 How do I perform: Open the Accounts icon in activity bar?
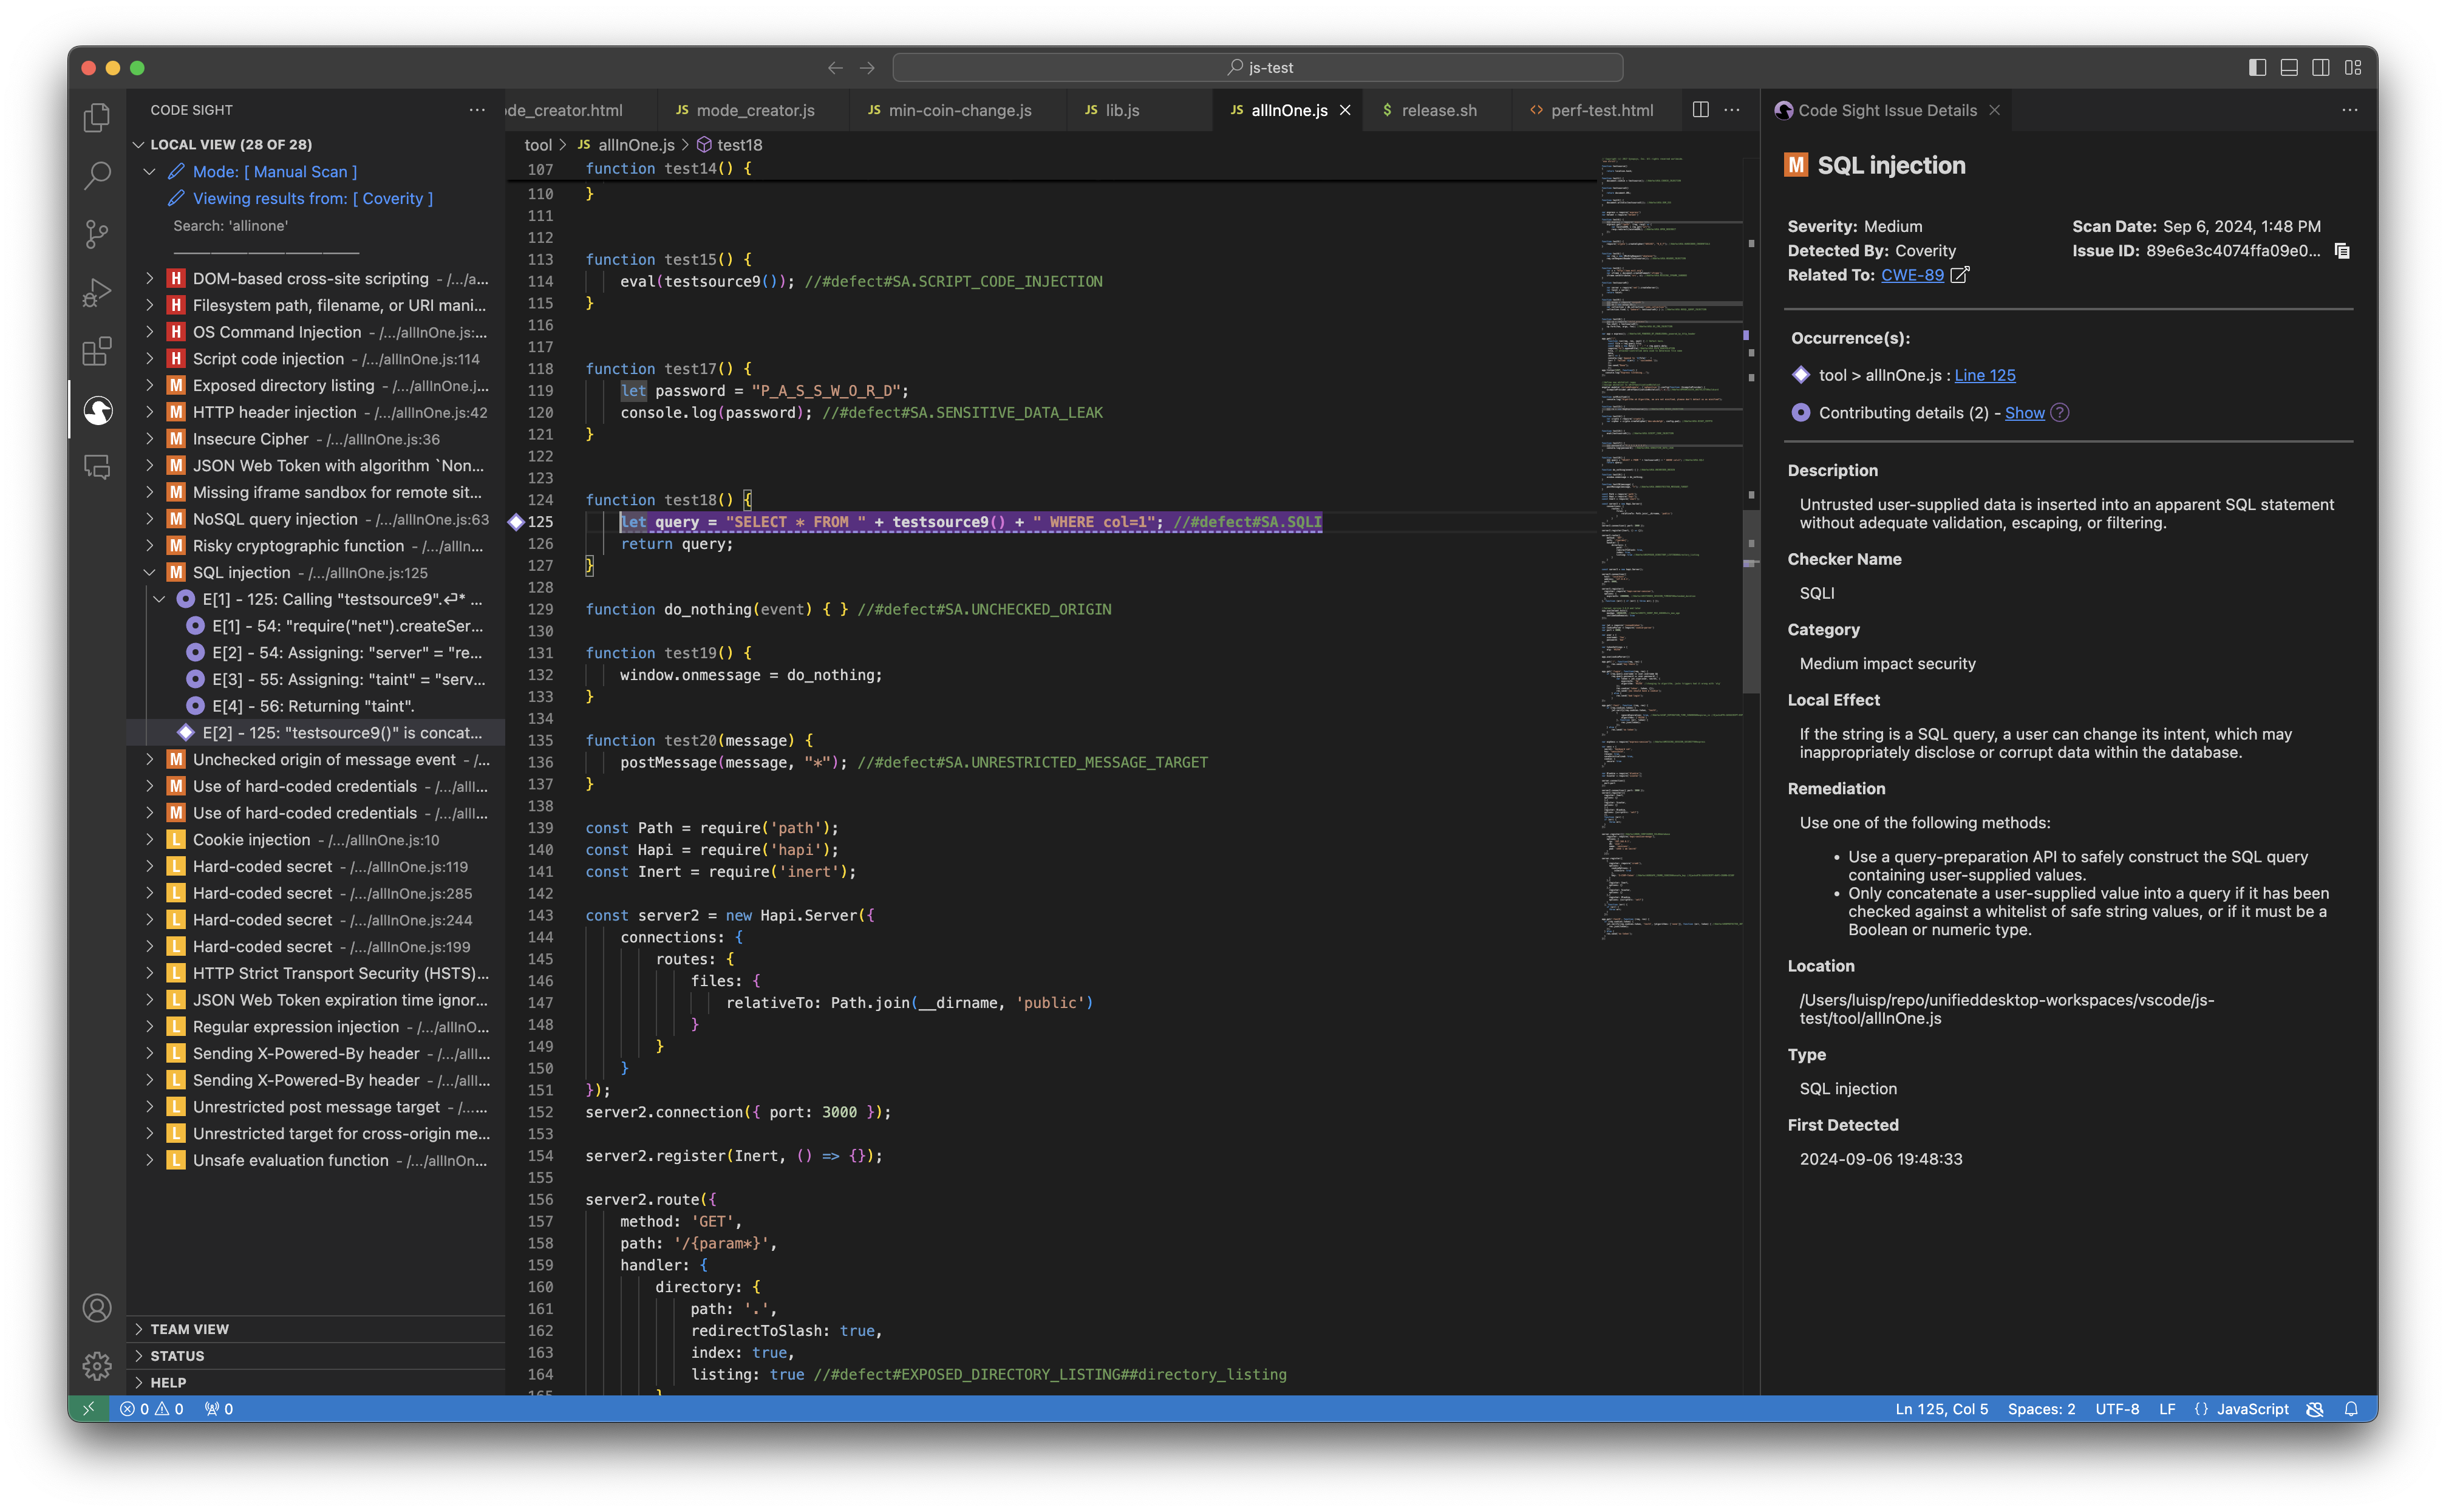(x=97, y=1308)
